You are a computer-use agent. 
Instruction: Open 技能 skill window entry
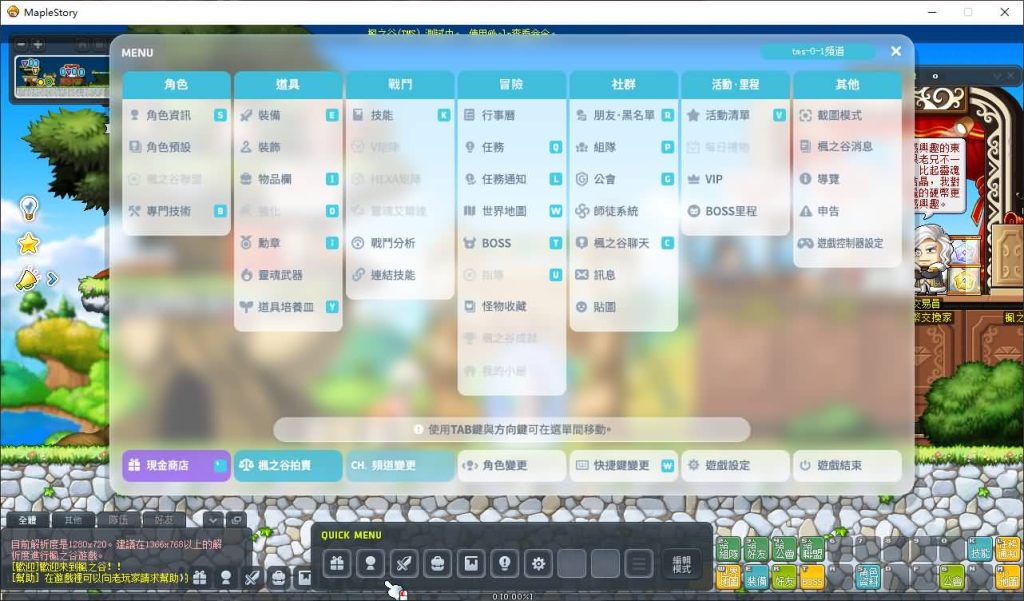400,115
